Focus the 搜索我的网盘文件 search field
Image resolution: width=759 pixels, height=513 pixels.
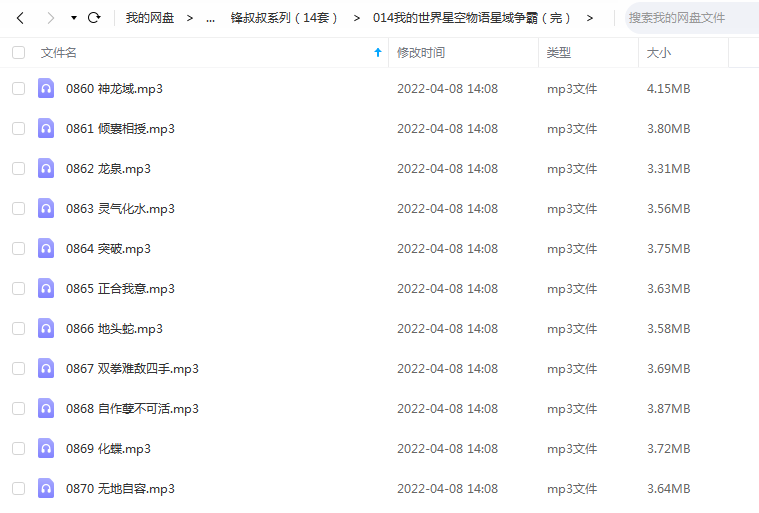692,18
